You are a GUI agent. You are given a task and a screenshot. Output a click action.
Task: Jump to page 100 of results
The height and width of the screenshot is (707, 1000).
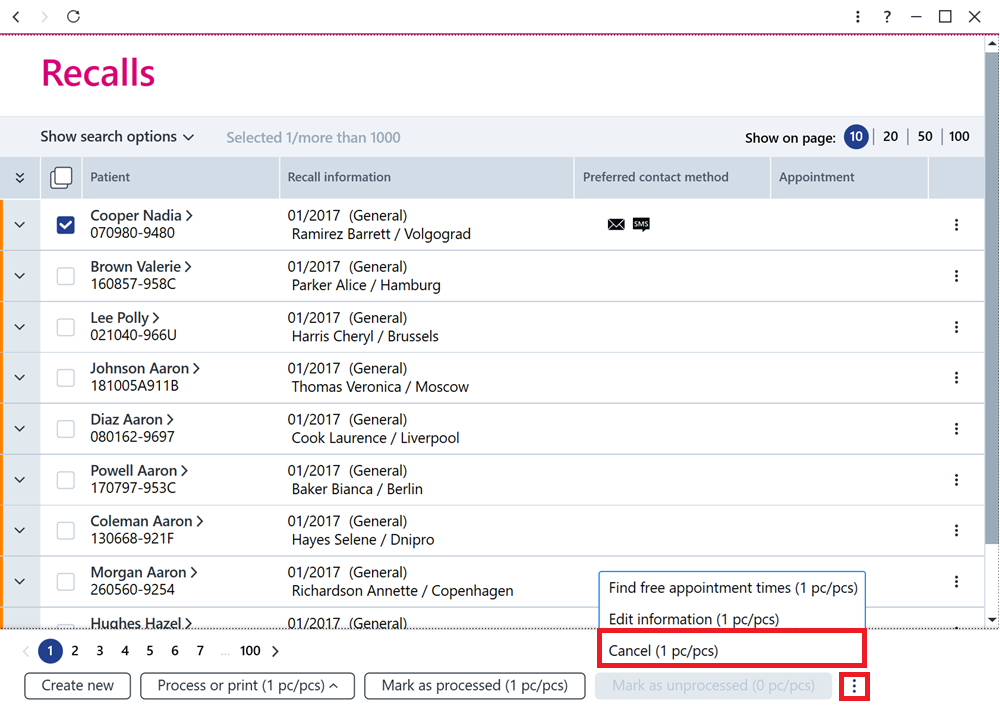250,651
